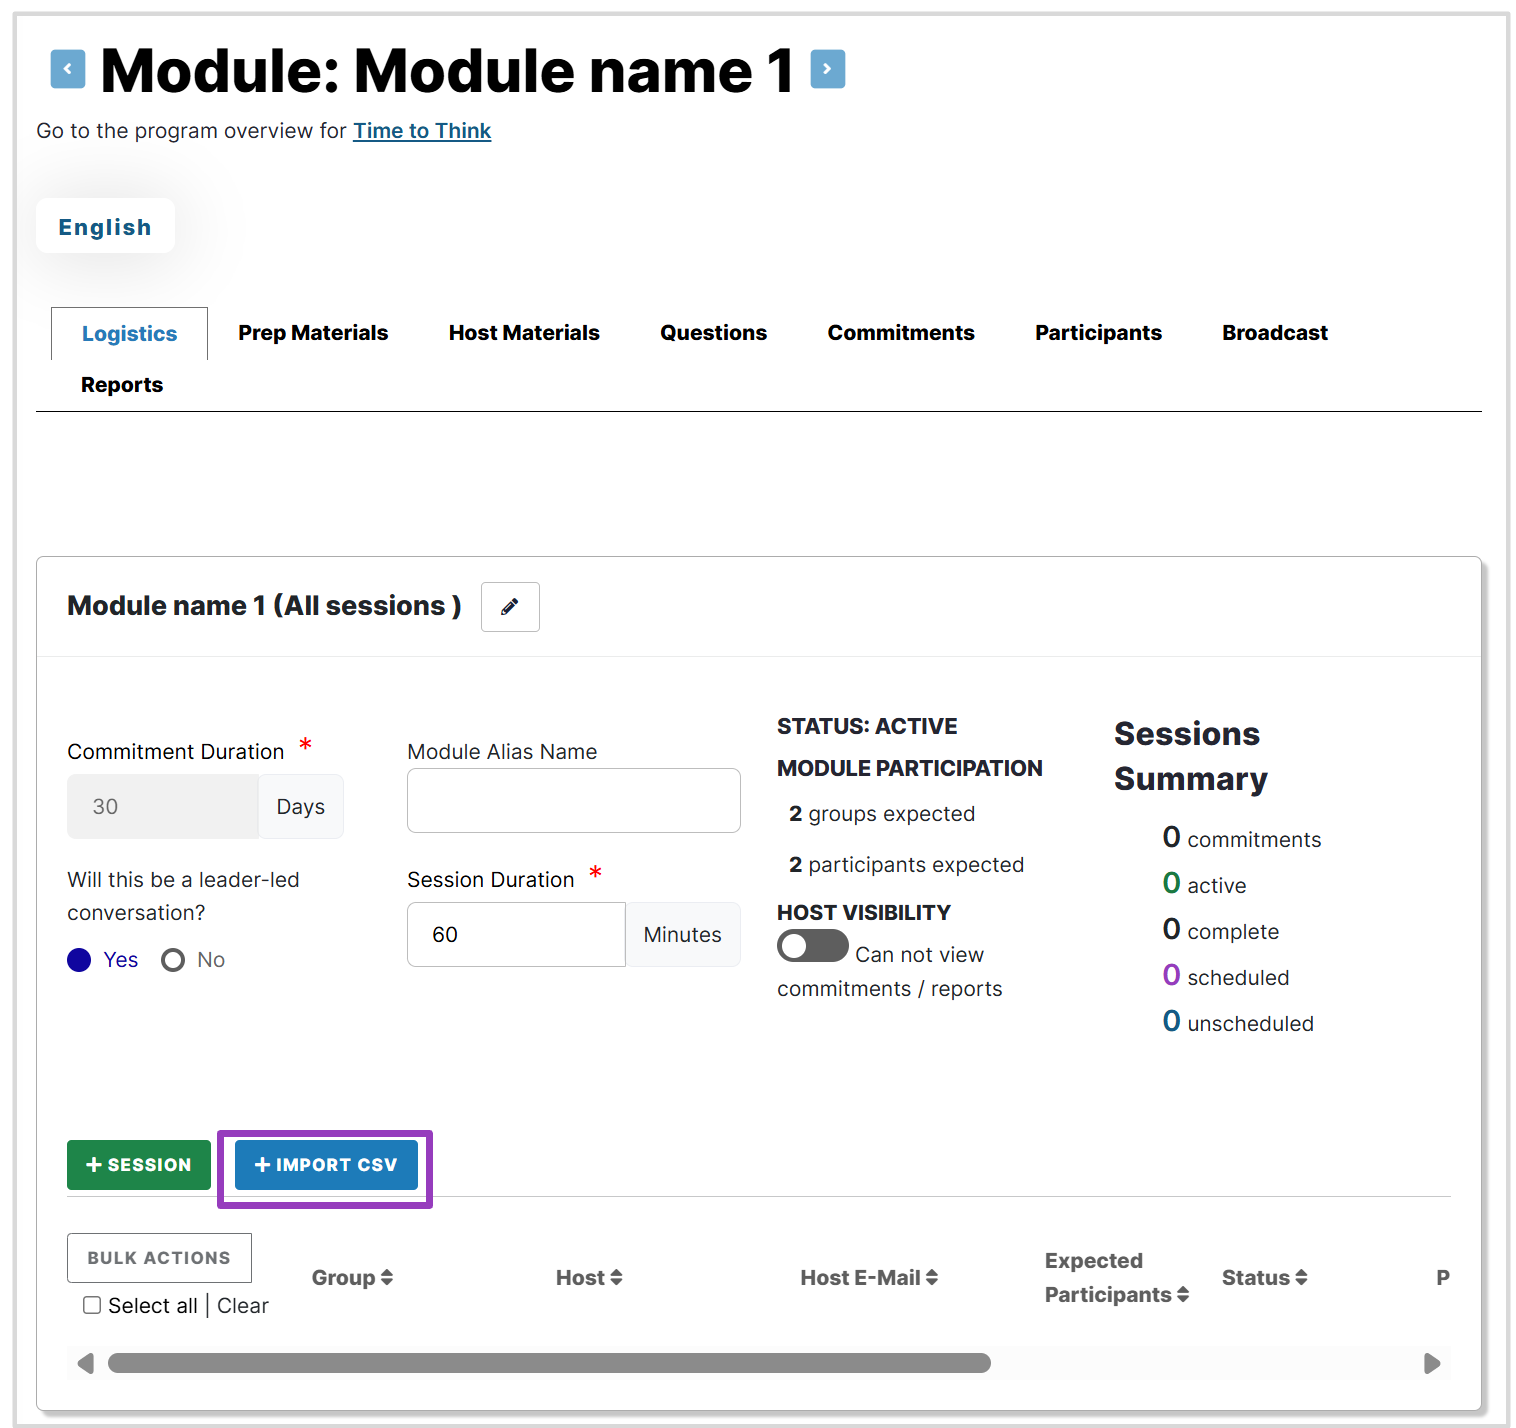Switch to the Host Materials tab
The height and width of the screenshot is (1428, 1516).
(x=524, y=333)
